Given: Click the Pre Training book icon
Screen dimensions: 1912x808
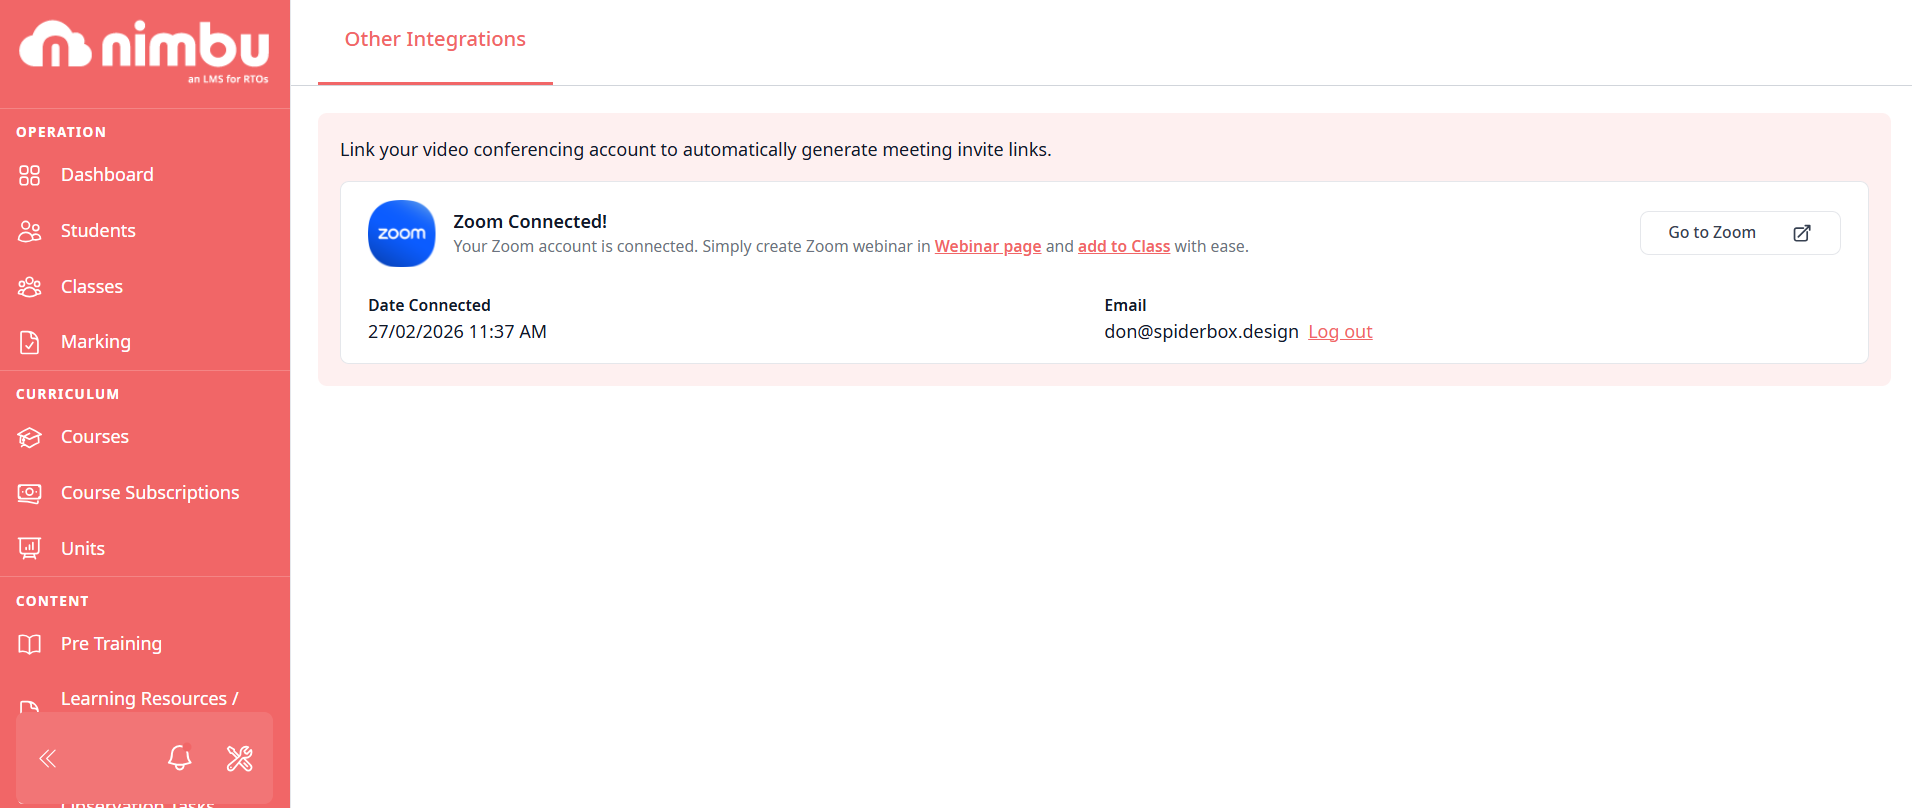Looking at the screenshot, I should coord(30,644).
